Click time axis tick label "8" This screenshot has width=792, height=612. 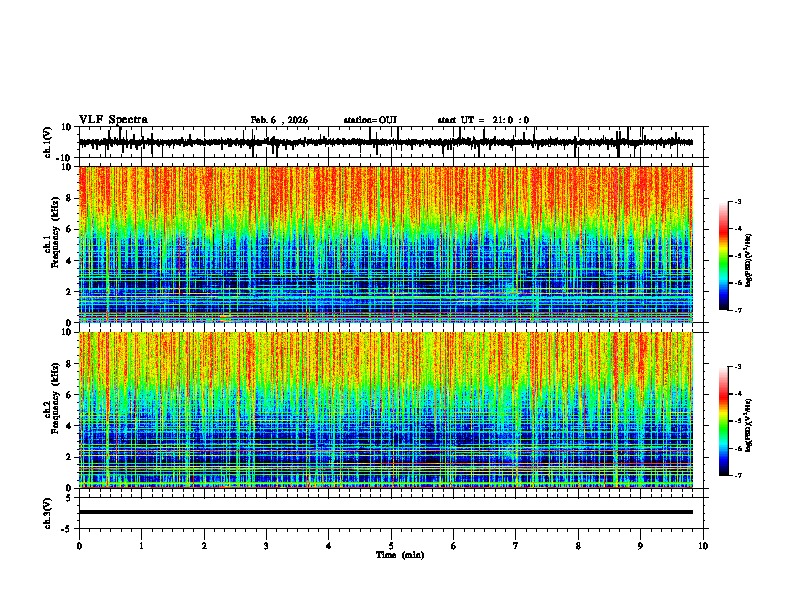pyautogui.click(x=578, y=546)
